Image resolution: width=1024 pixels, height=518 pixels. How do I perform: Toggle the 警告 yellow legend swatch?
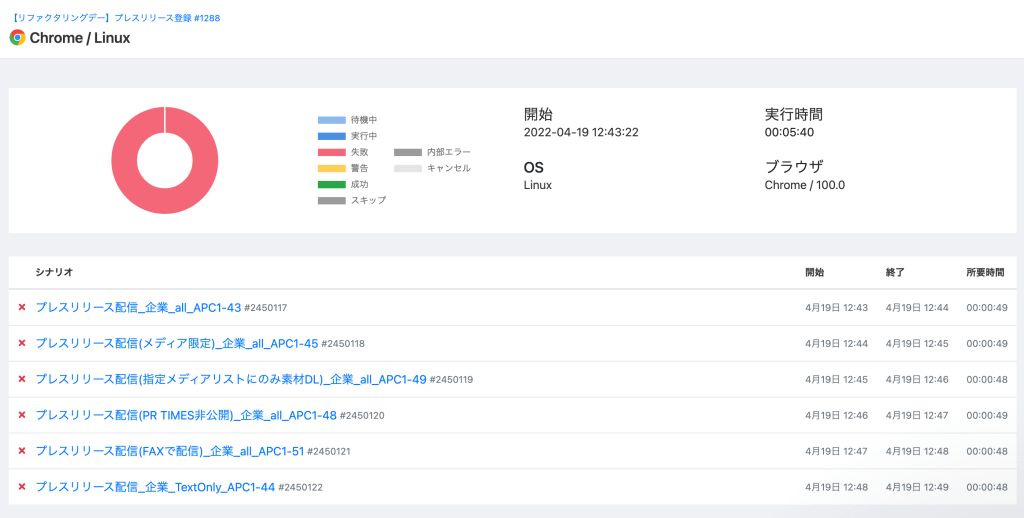click(331, 168)
